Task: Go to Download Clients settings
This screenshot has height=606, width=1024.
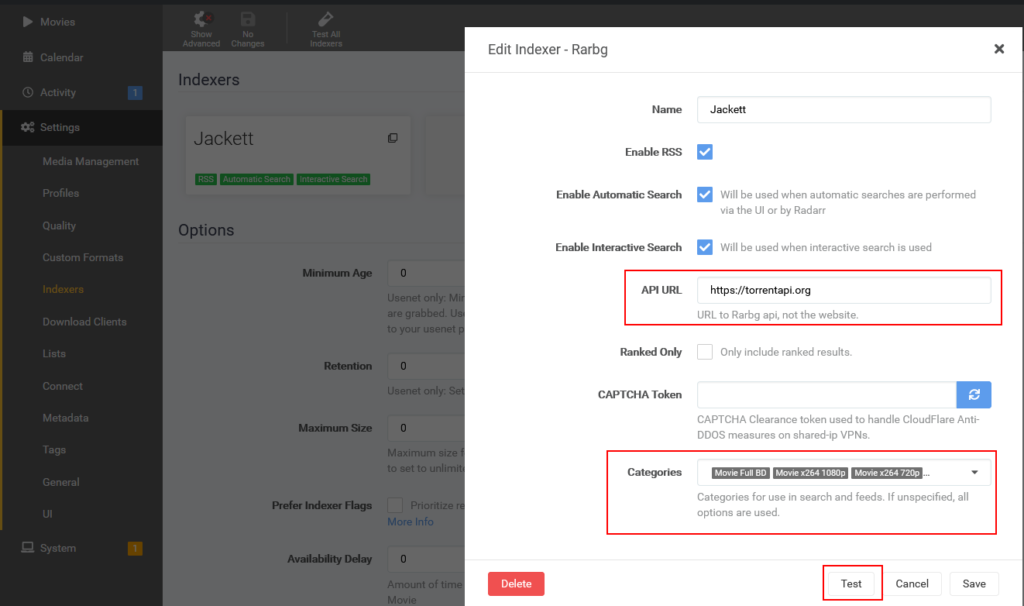Action: pos(84,321)
